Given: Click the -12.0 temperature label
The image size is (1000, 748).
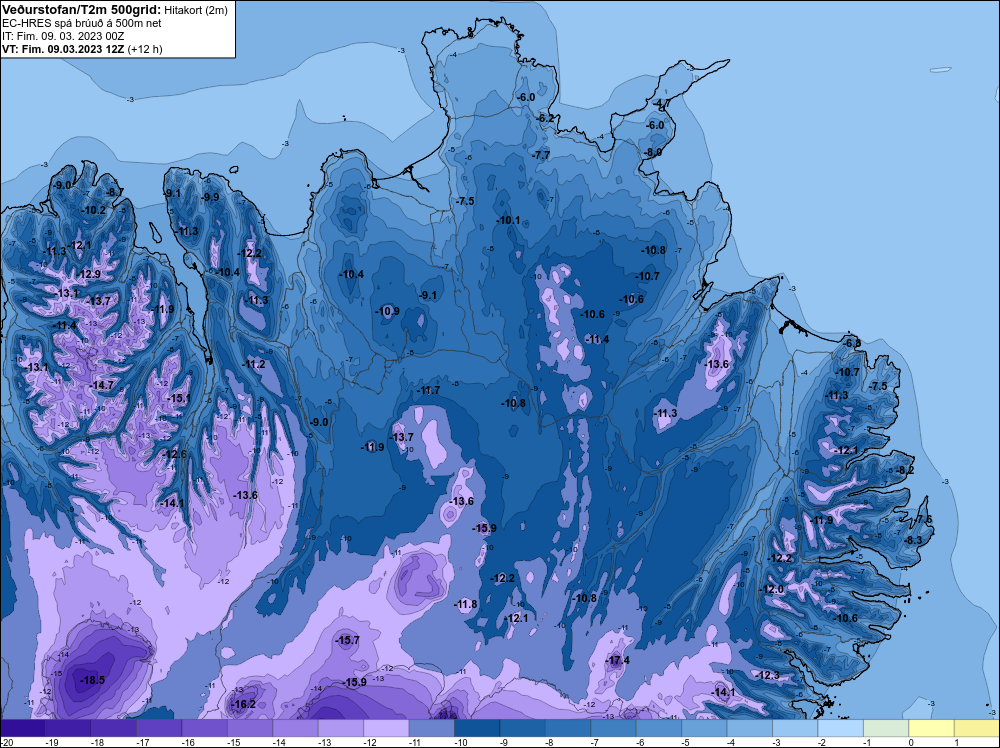Looking at the screenshot, I should coord(772,589).
